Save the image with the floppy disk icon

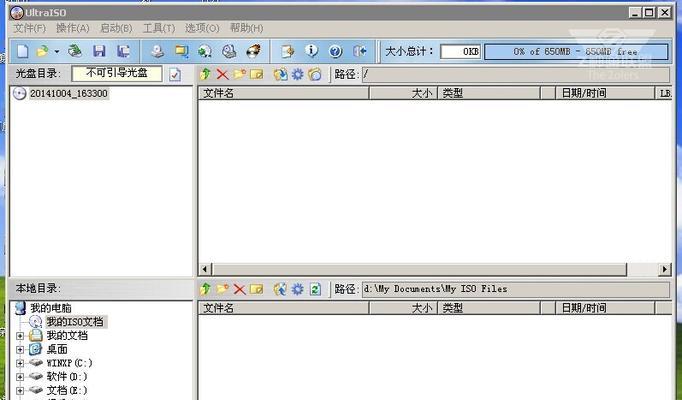pos(100,51)
